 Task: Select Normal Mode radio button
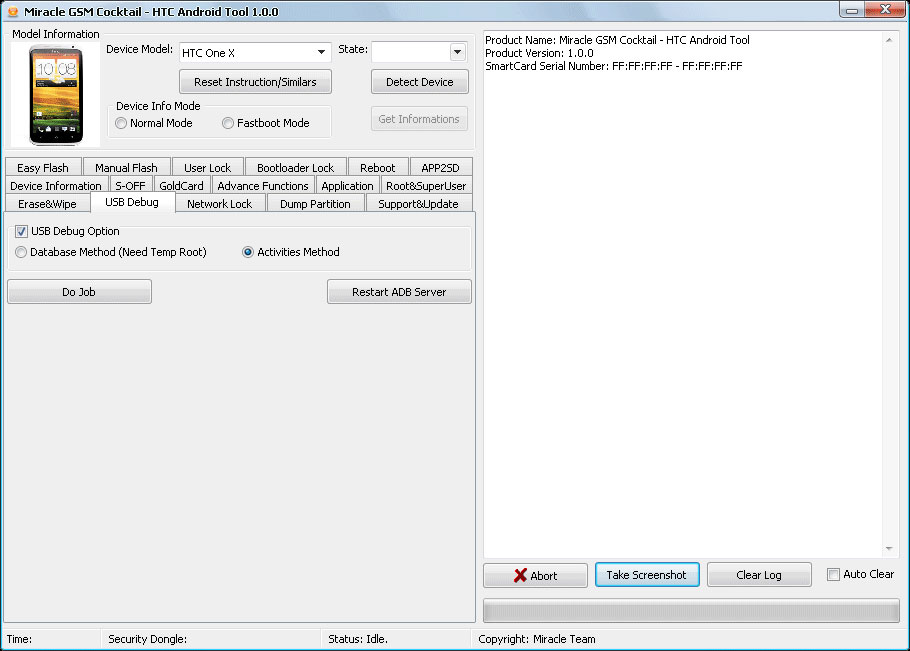click(121, 123)
